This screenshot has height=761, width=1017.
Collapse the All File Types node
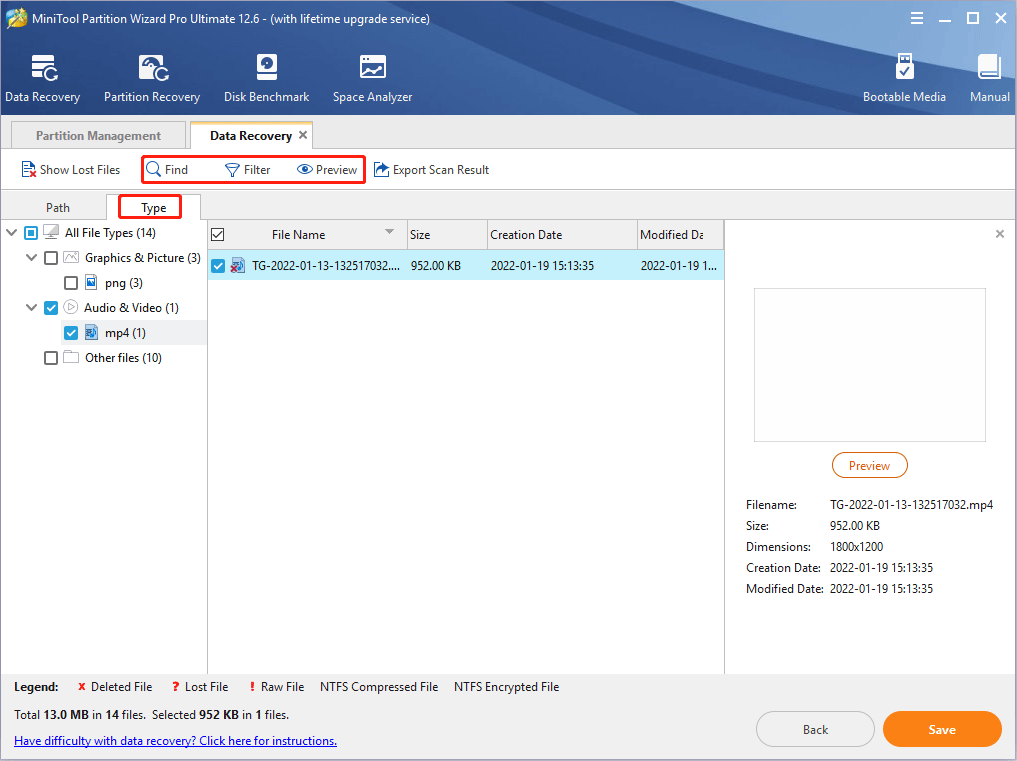[12, 232]
